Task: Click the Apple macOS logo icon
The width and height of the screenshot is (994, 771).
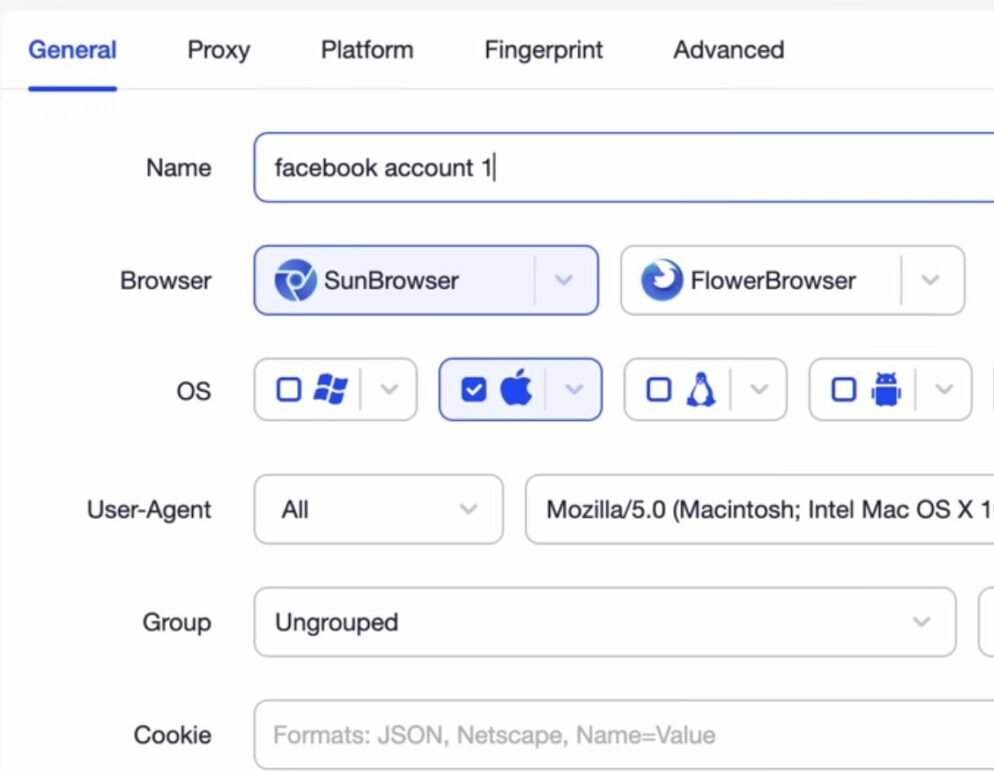Action: point(517,387)
